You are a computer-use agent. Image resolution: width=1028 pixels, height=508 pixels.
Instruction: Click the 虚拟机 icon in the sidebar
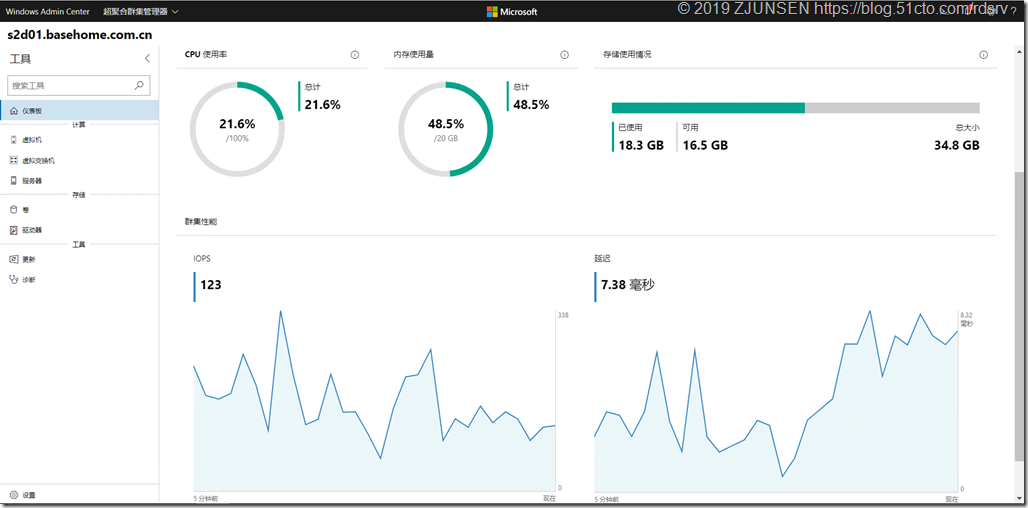point(14,140)
